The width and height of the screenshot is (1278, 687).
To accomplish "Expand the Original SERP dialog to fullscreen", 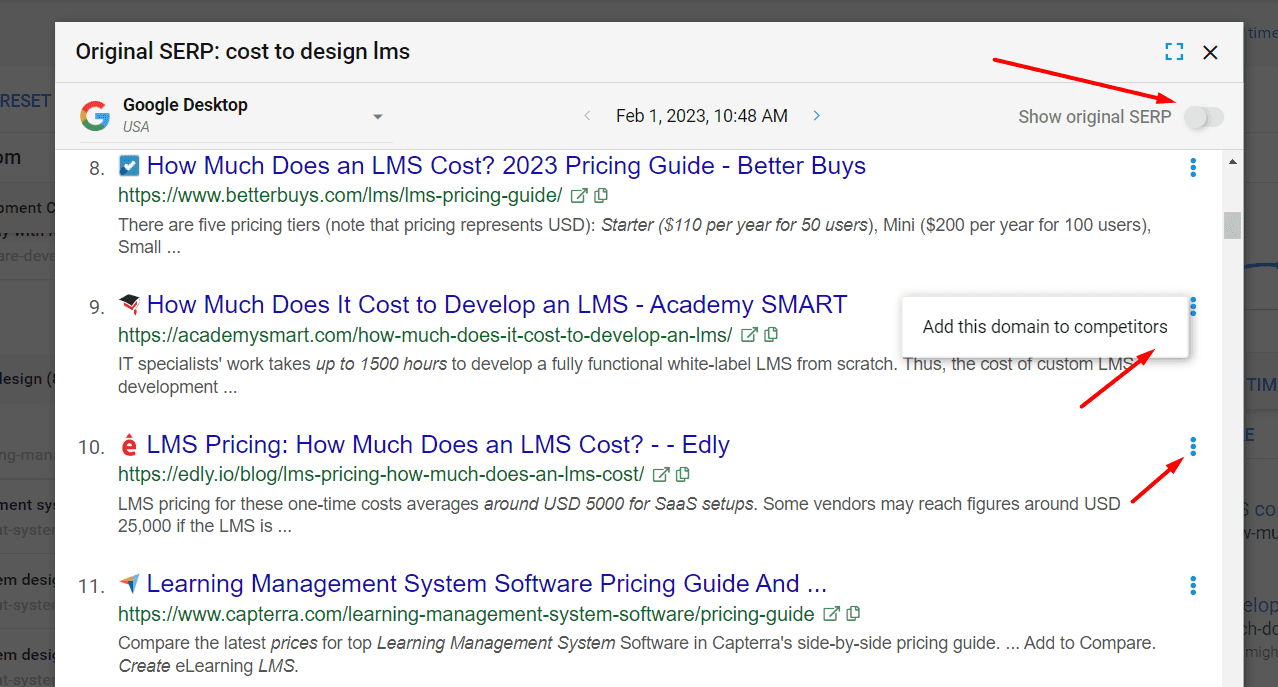I will tap(1174, 52).
